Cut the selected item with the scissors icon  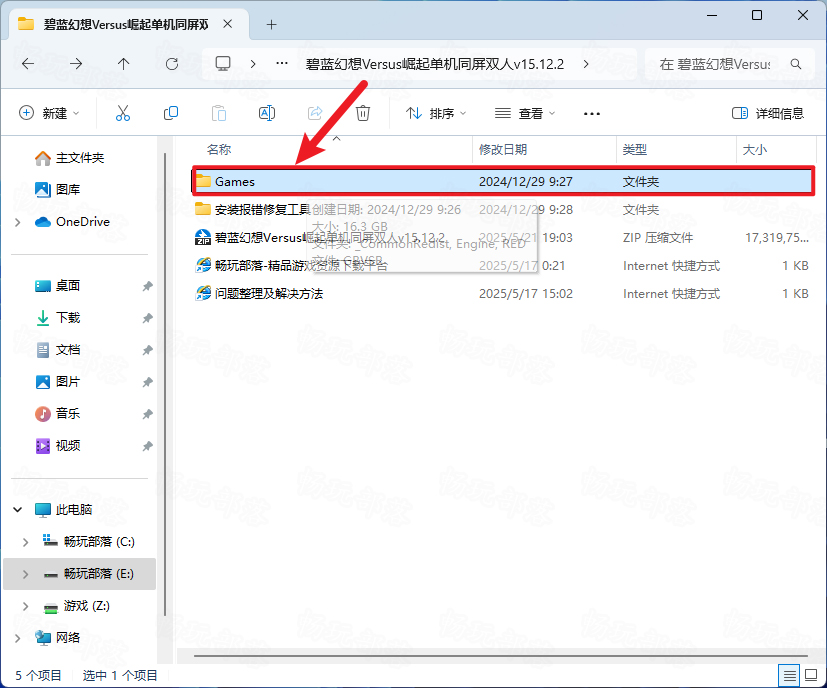pos(123,113)
